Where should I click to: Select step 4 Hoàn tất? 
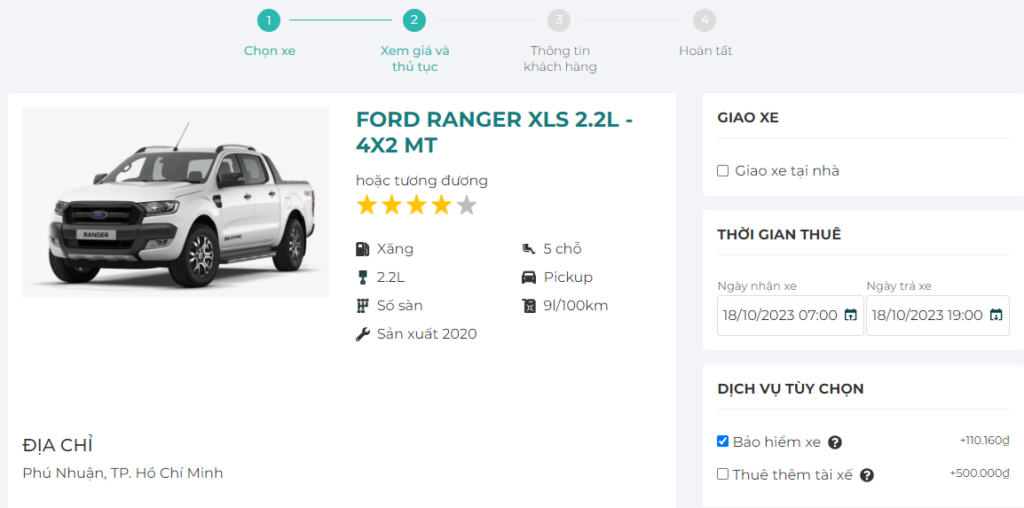pyautogui.click(x=705, y=20)
